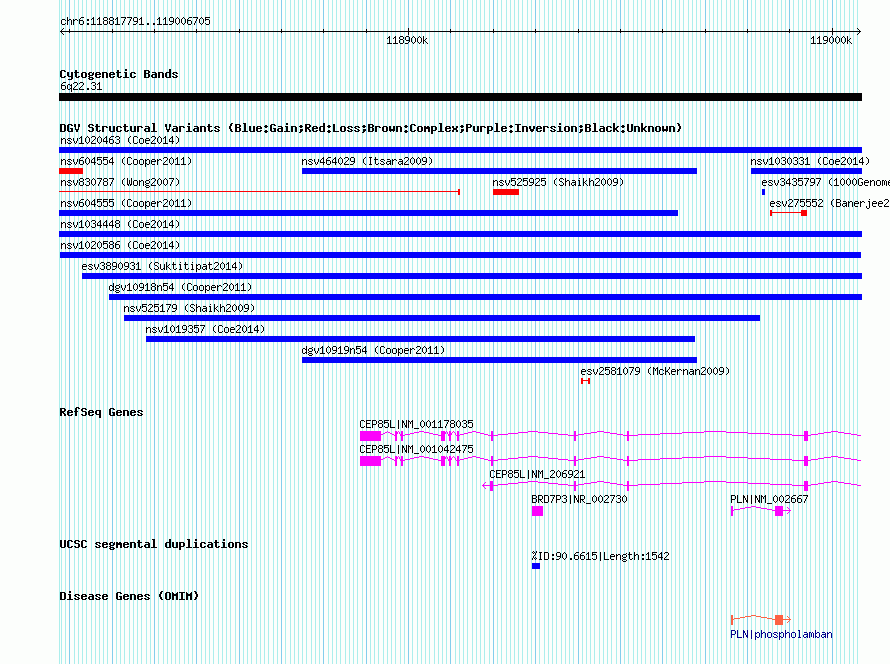Click the nsv1020463 (Coe2014) variant label

120,140
